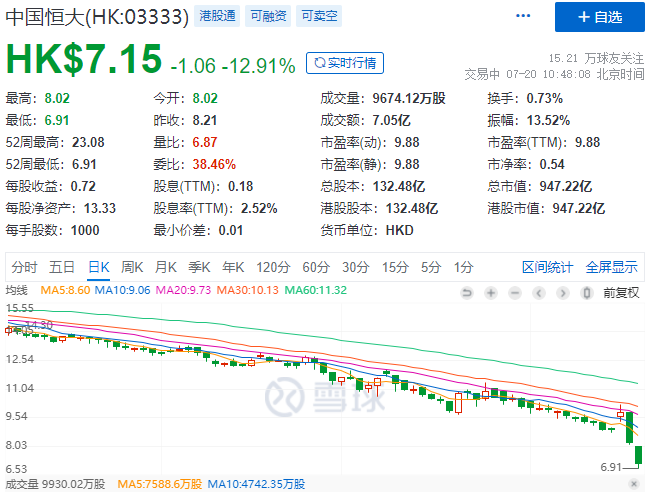Click the 换手 0.73% value

point(545,98)
